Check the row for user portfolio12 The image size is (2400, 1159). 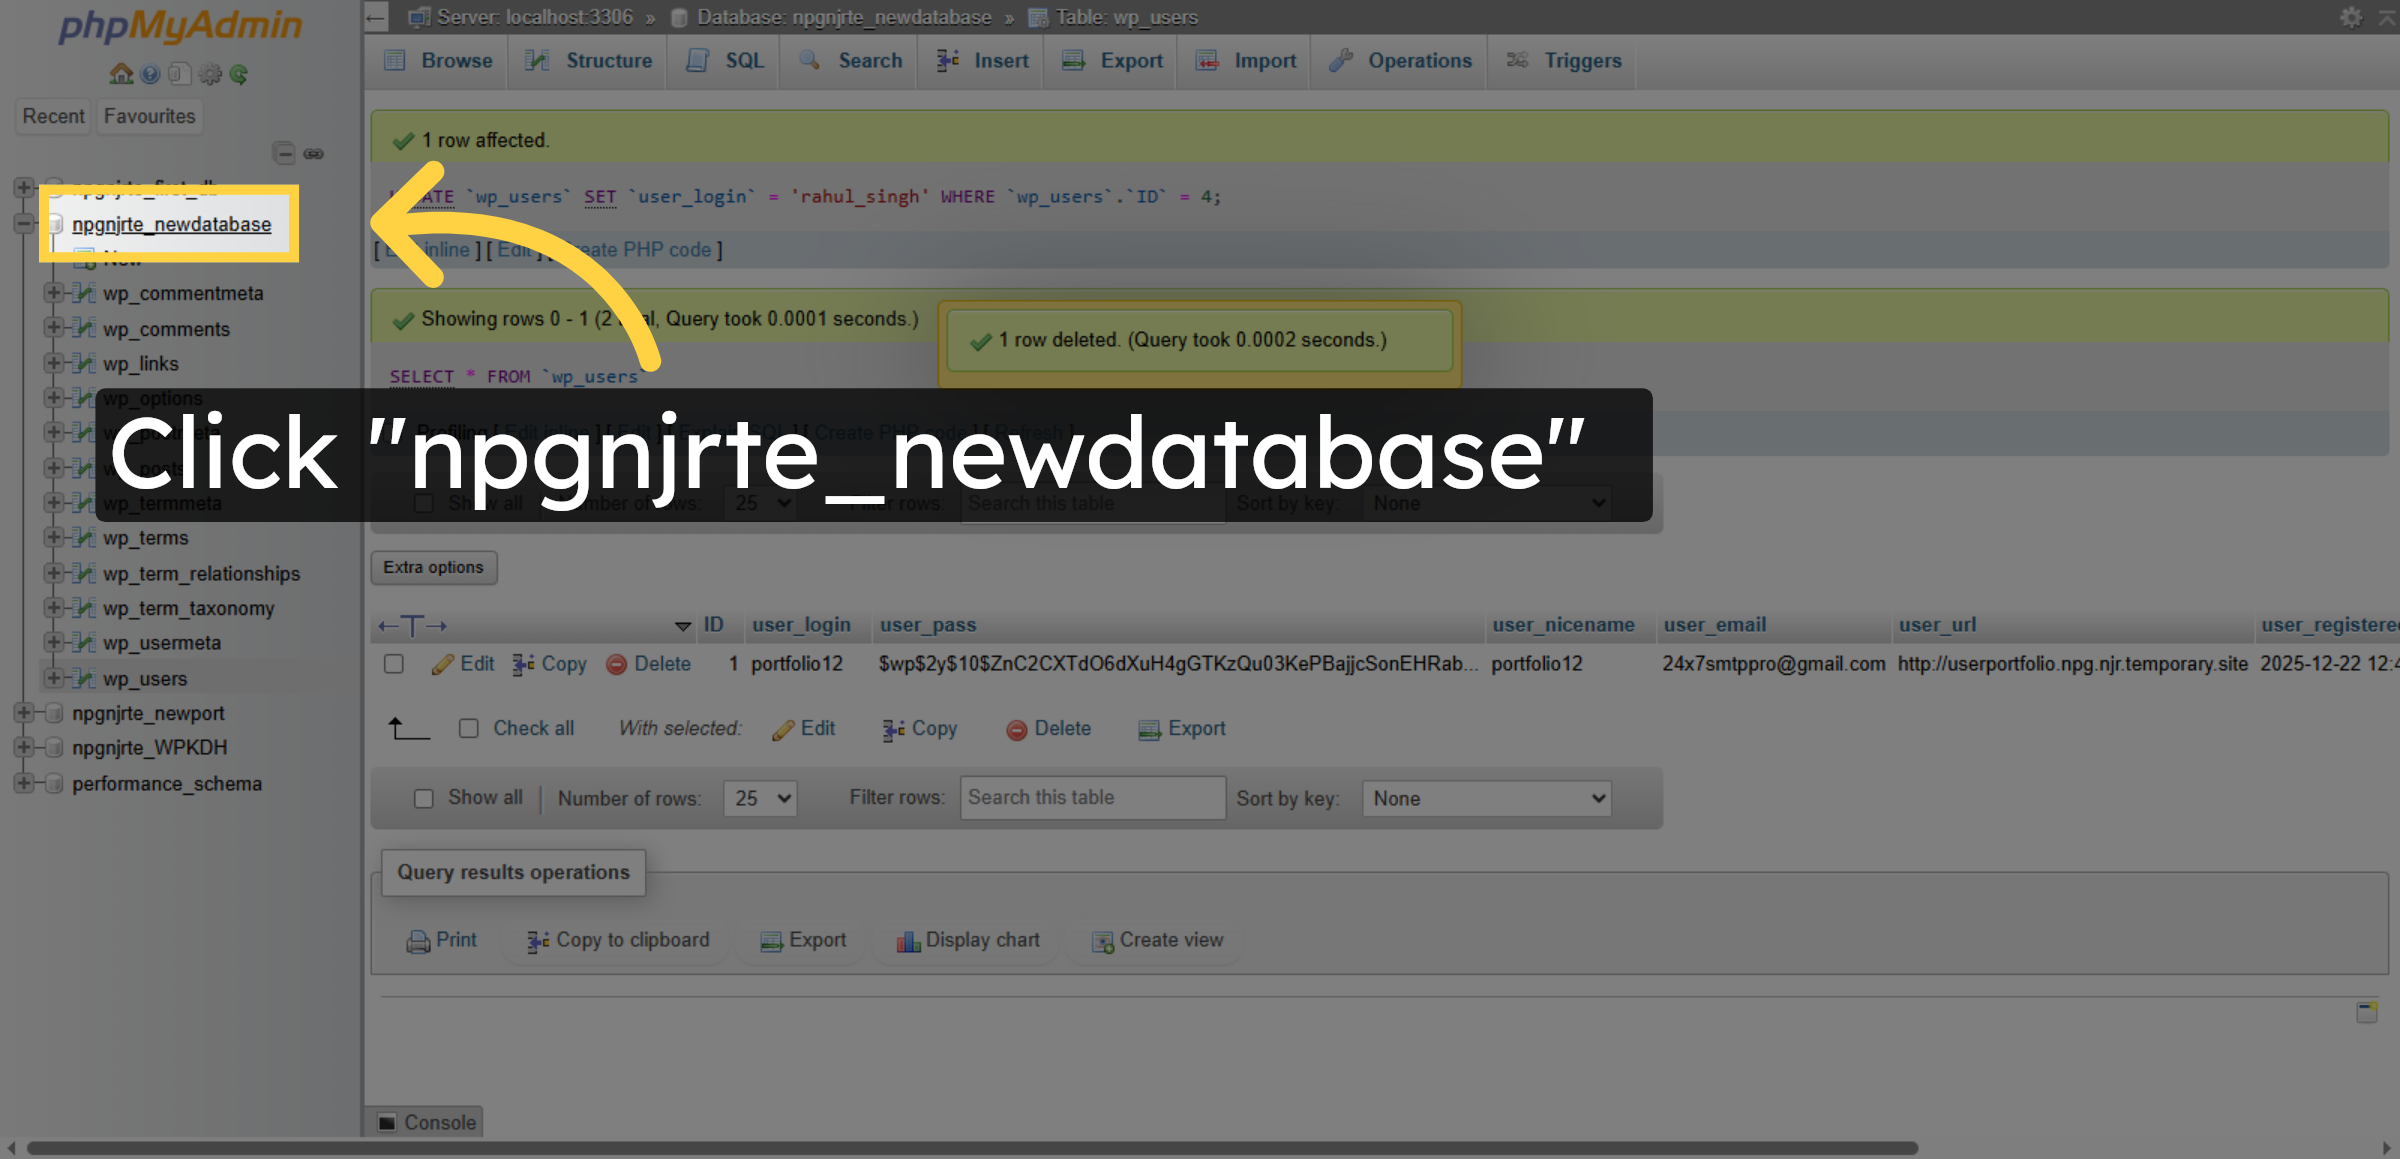pyautogui.click(x=394, y=663)
